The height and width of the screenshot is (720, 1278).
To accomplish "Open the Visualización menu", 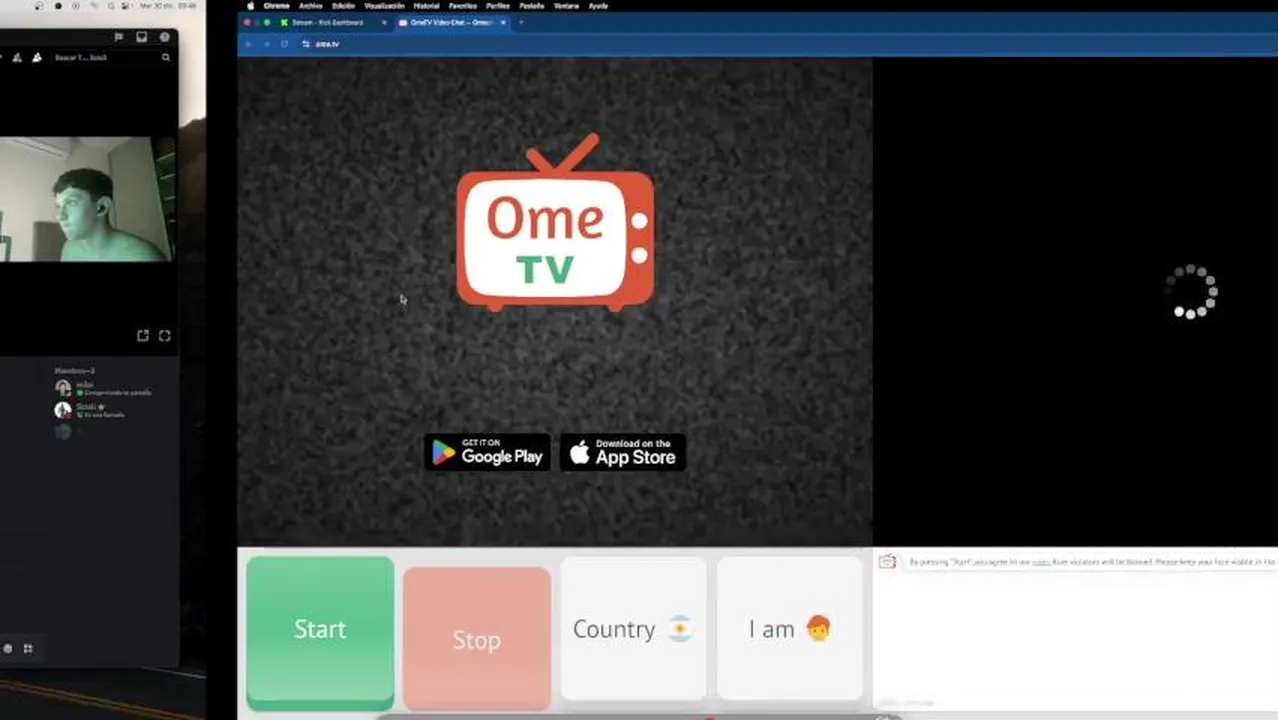I will [x=385, y=6].
